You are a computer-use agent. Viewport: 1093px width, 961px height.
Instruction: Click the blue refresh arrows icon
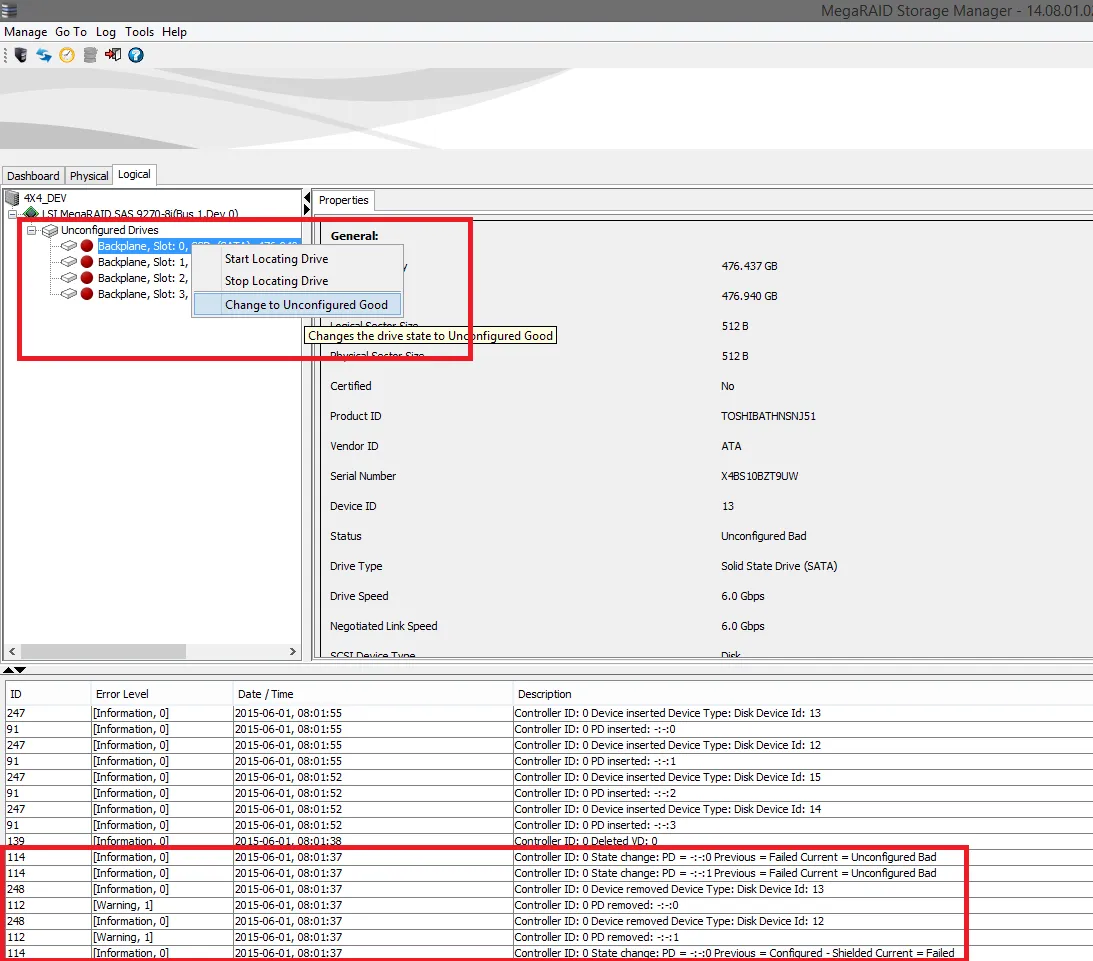pos(44,55)
